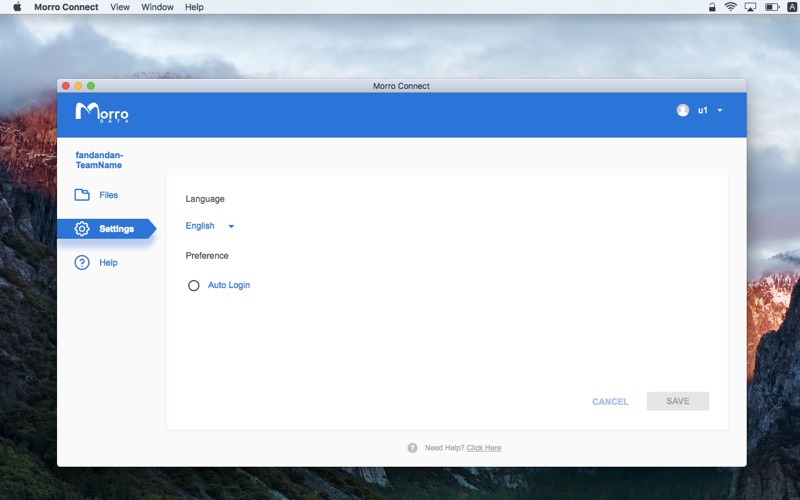Open the Files section folder icon
The image size is (800, 500).
coord(82,195)
